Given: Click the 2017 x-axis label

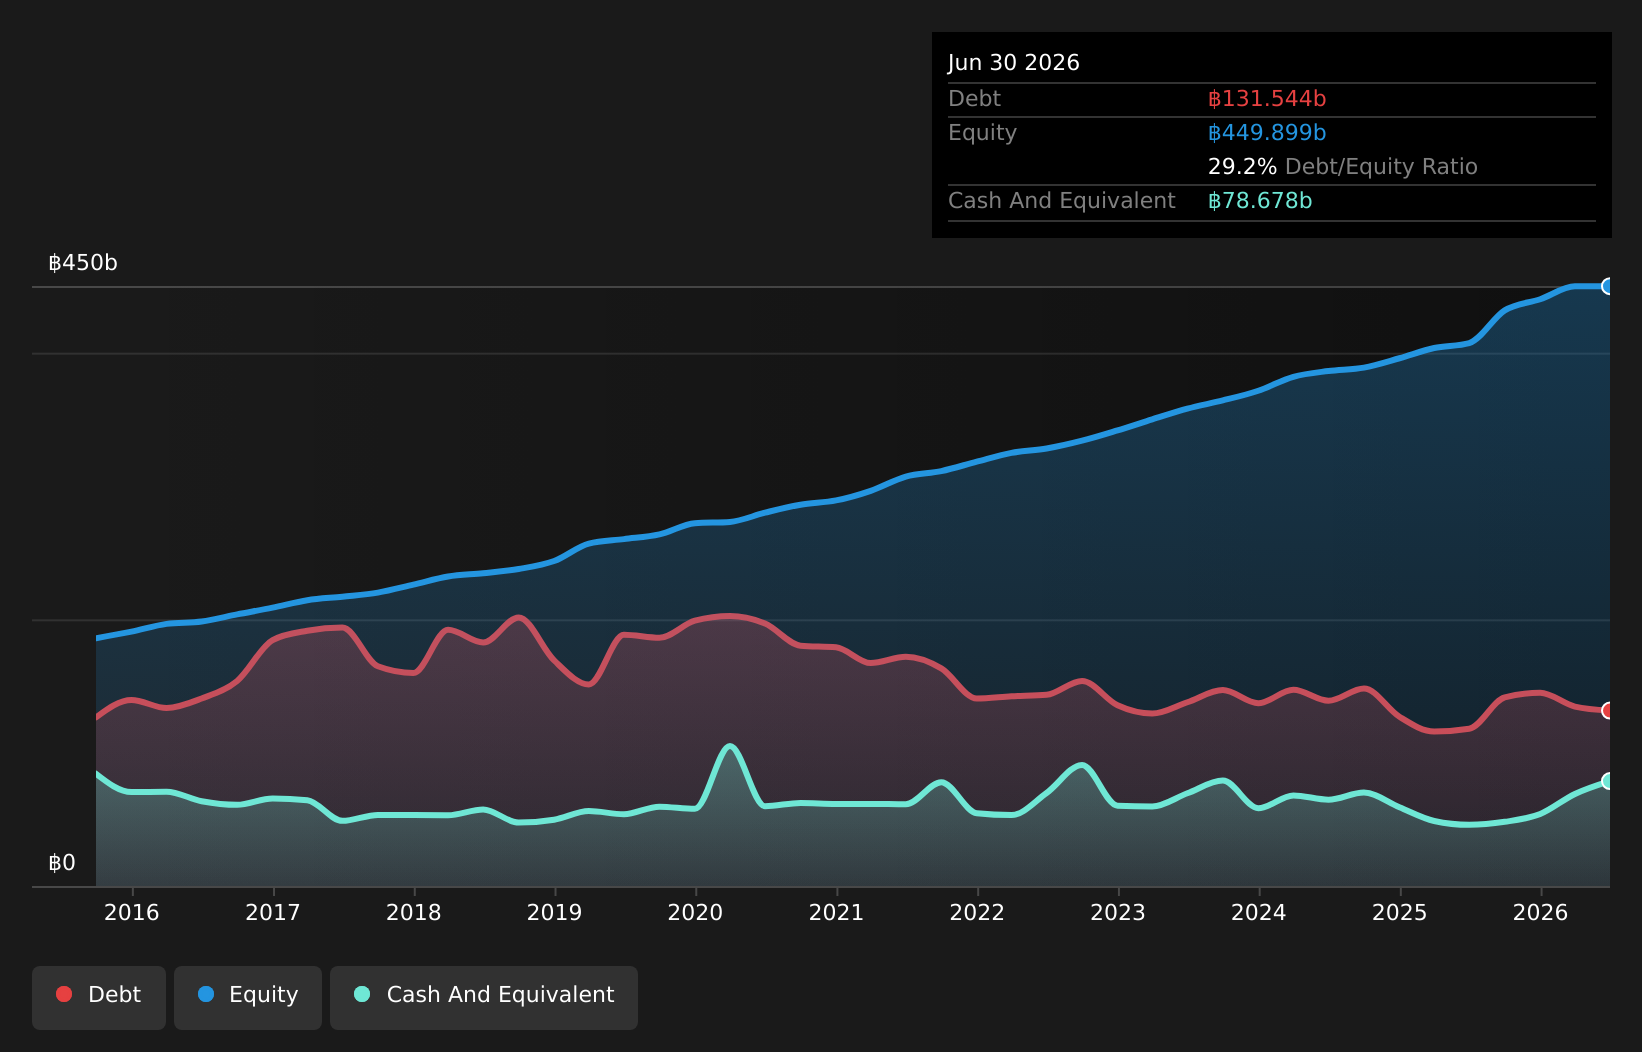Looking at the screenshot, I should 273,912.
